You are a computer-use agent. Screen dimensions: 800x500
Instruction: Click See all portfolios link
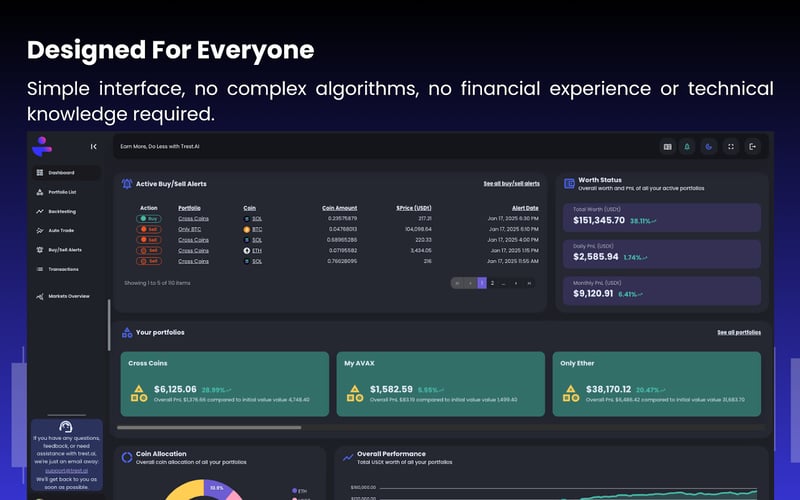(739, 333)
